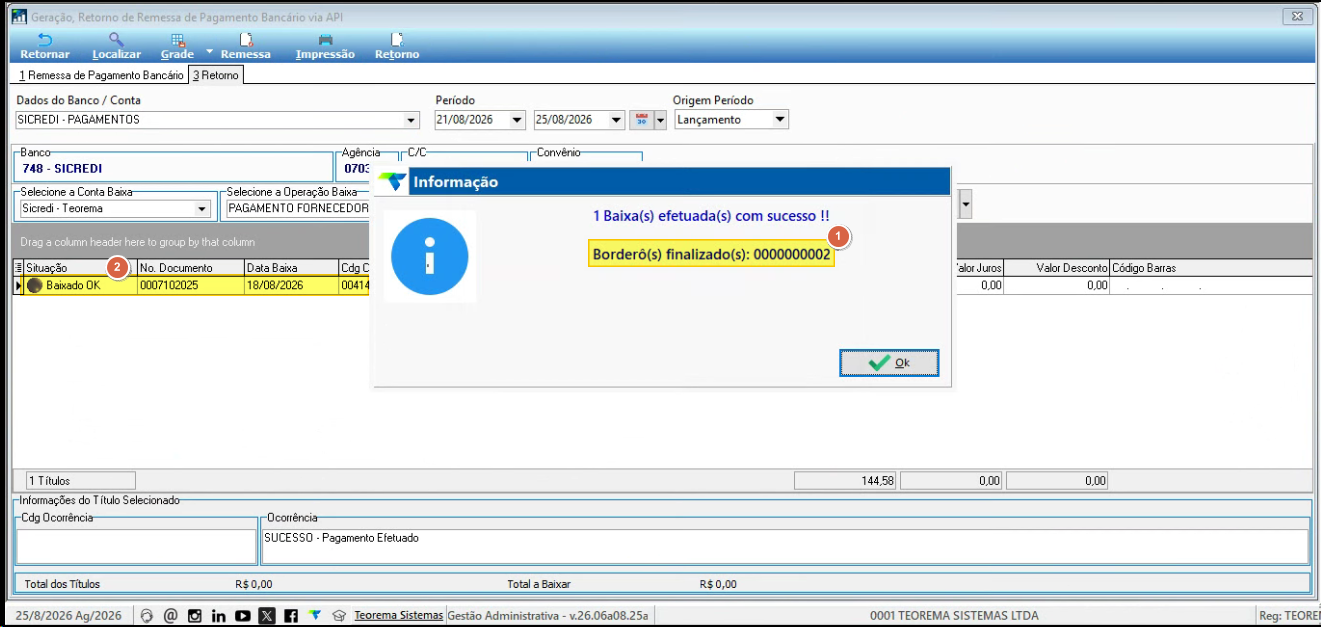Open the Instagram icon in status bar
Image resolution: width=1321 pixels, height=627 pixels.
[x=194, y=616]
